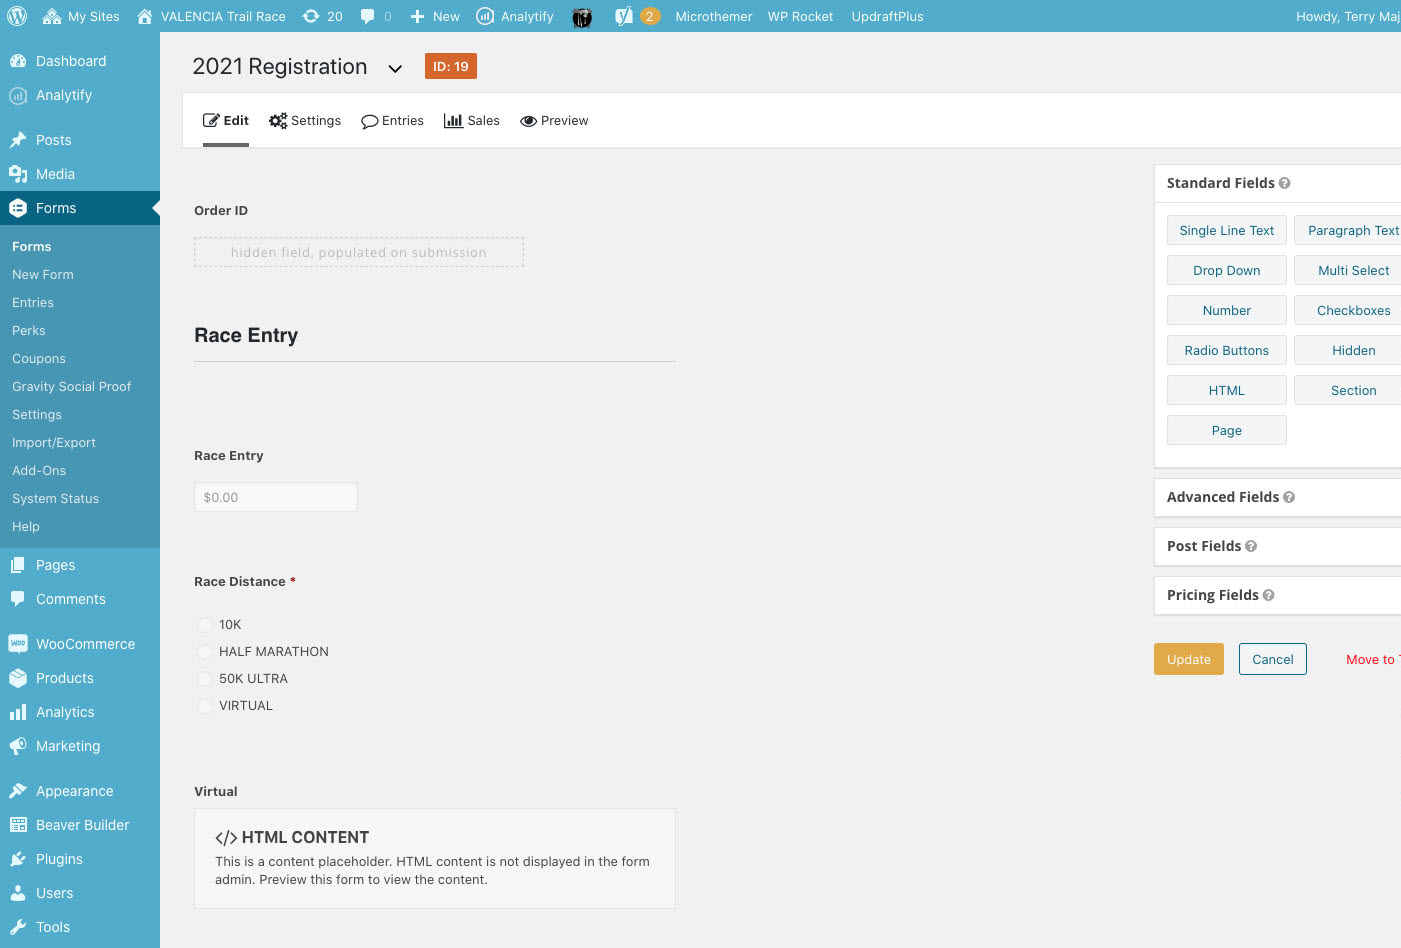Click the Posts pin icon
1401x948 pixels.
(x=18, y=140)
